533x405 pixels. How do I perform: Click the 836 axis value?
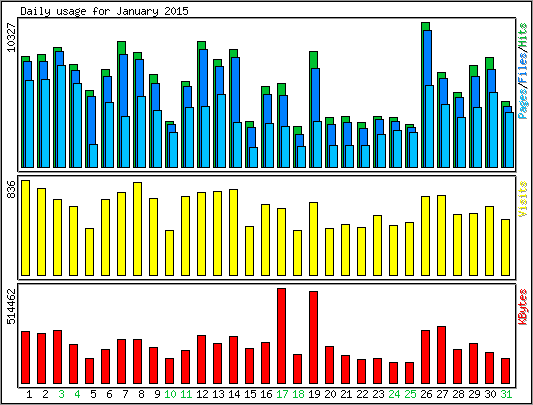coord(12,189)
